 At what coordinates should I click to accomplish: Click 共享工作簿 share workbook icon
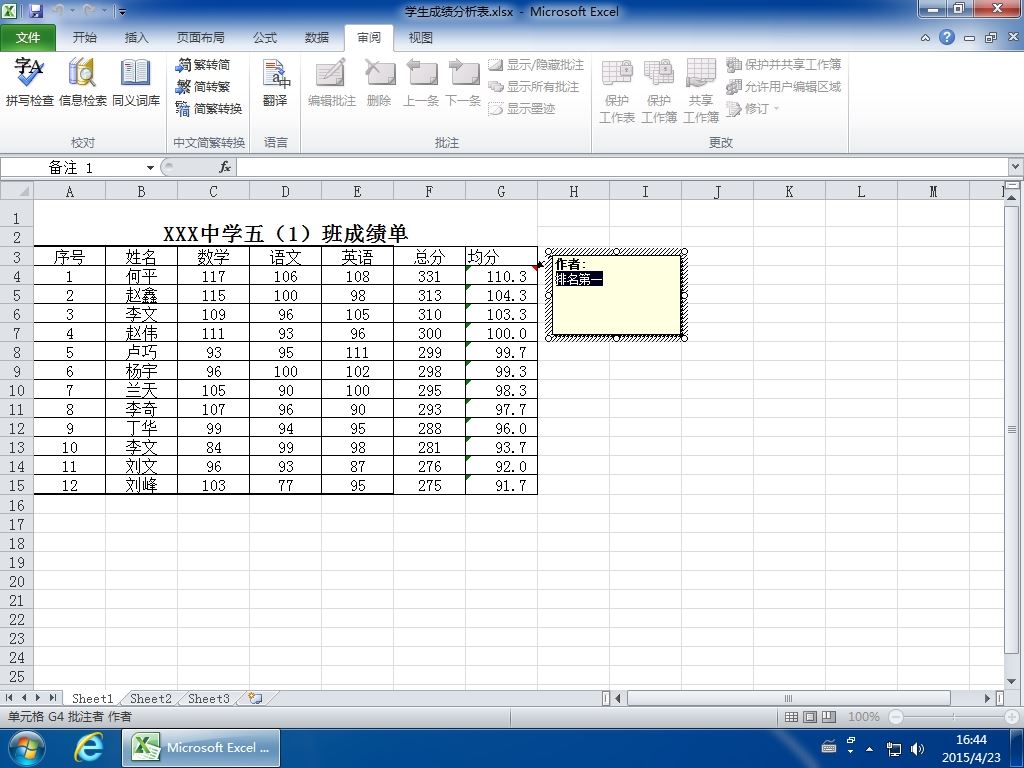coord(701,90)
